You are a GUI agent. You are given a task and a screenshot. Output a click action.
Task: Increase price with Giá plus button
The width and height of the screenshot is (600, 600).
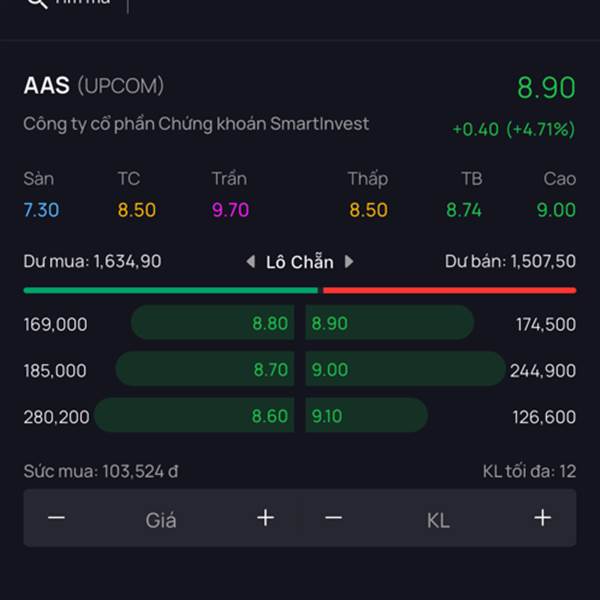[x=265, y=518]
